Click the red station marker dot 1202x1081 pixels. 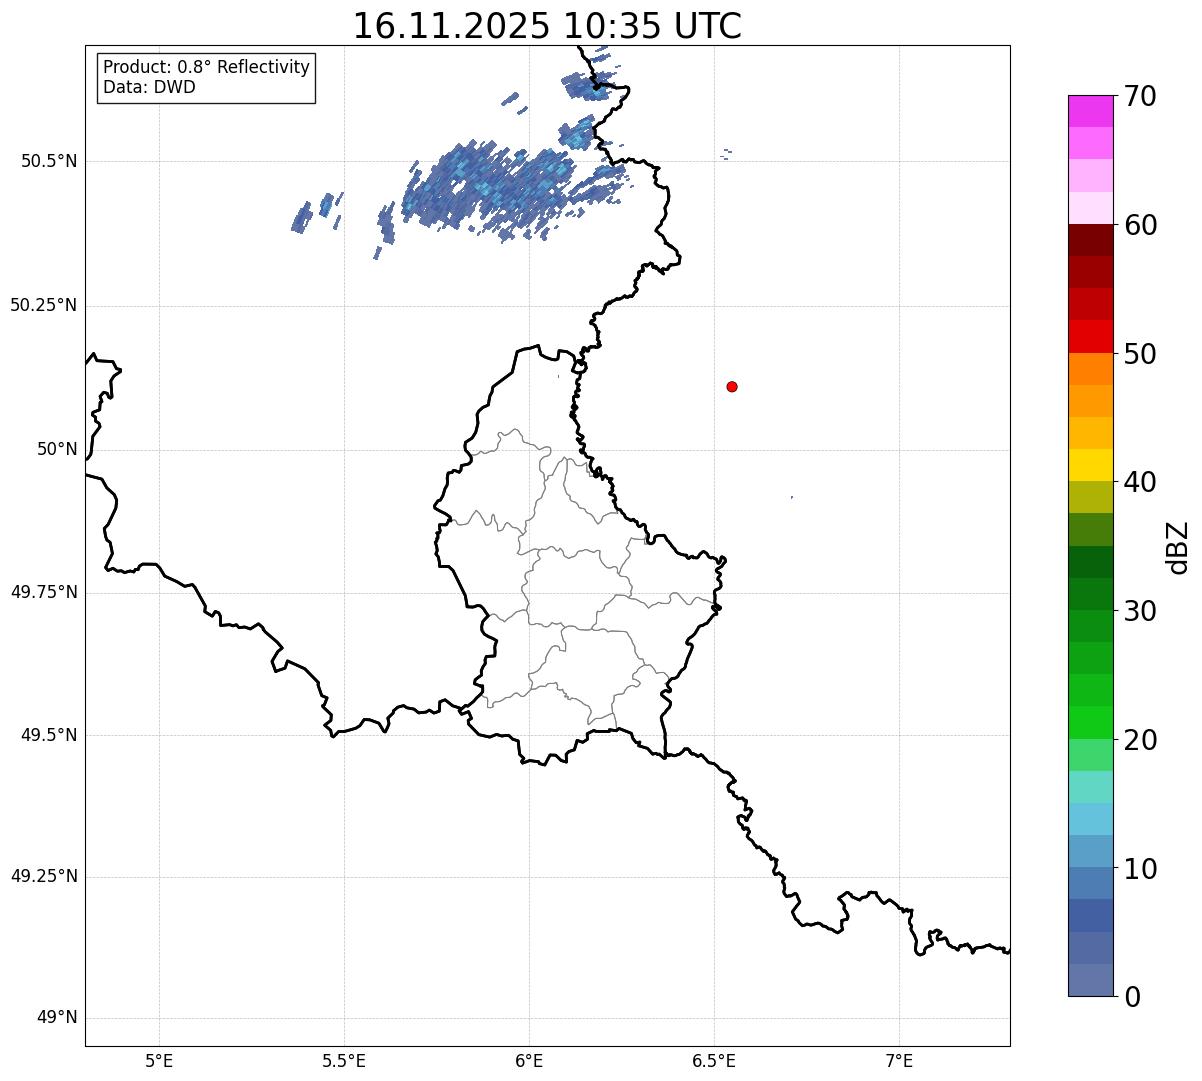pos(732,386)
